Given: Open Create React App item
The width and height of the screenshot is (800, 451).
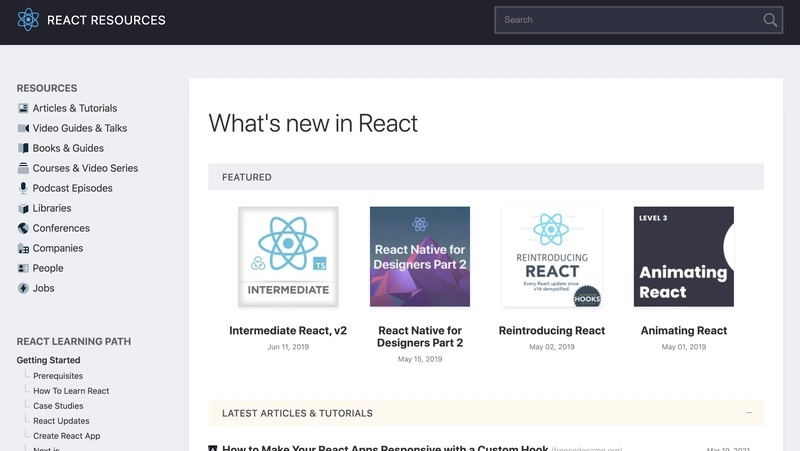Looking at the screenshot, I should (x=67, y=436).
